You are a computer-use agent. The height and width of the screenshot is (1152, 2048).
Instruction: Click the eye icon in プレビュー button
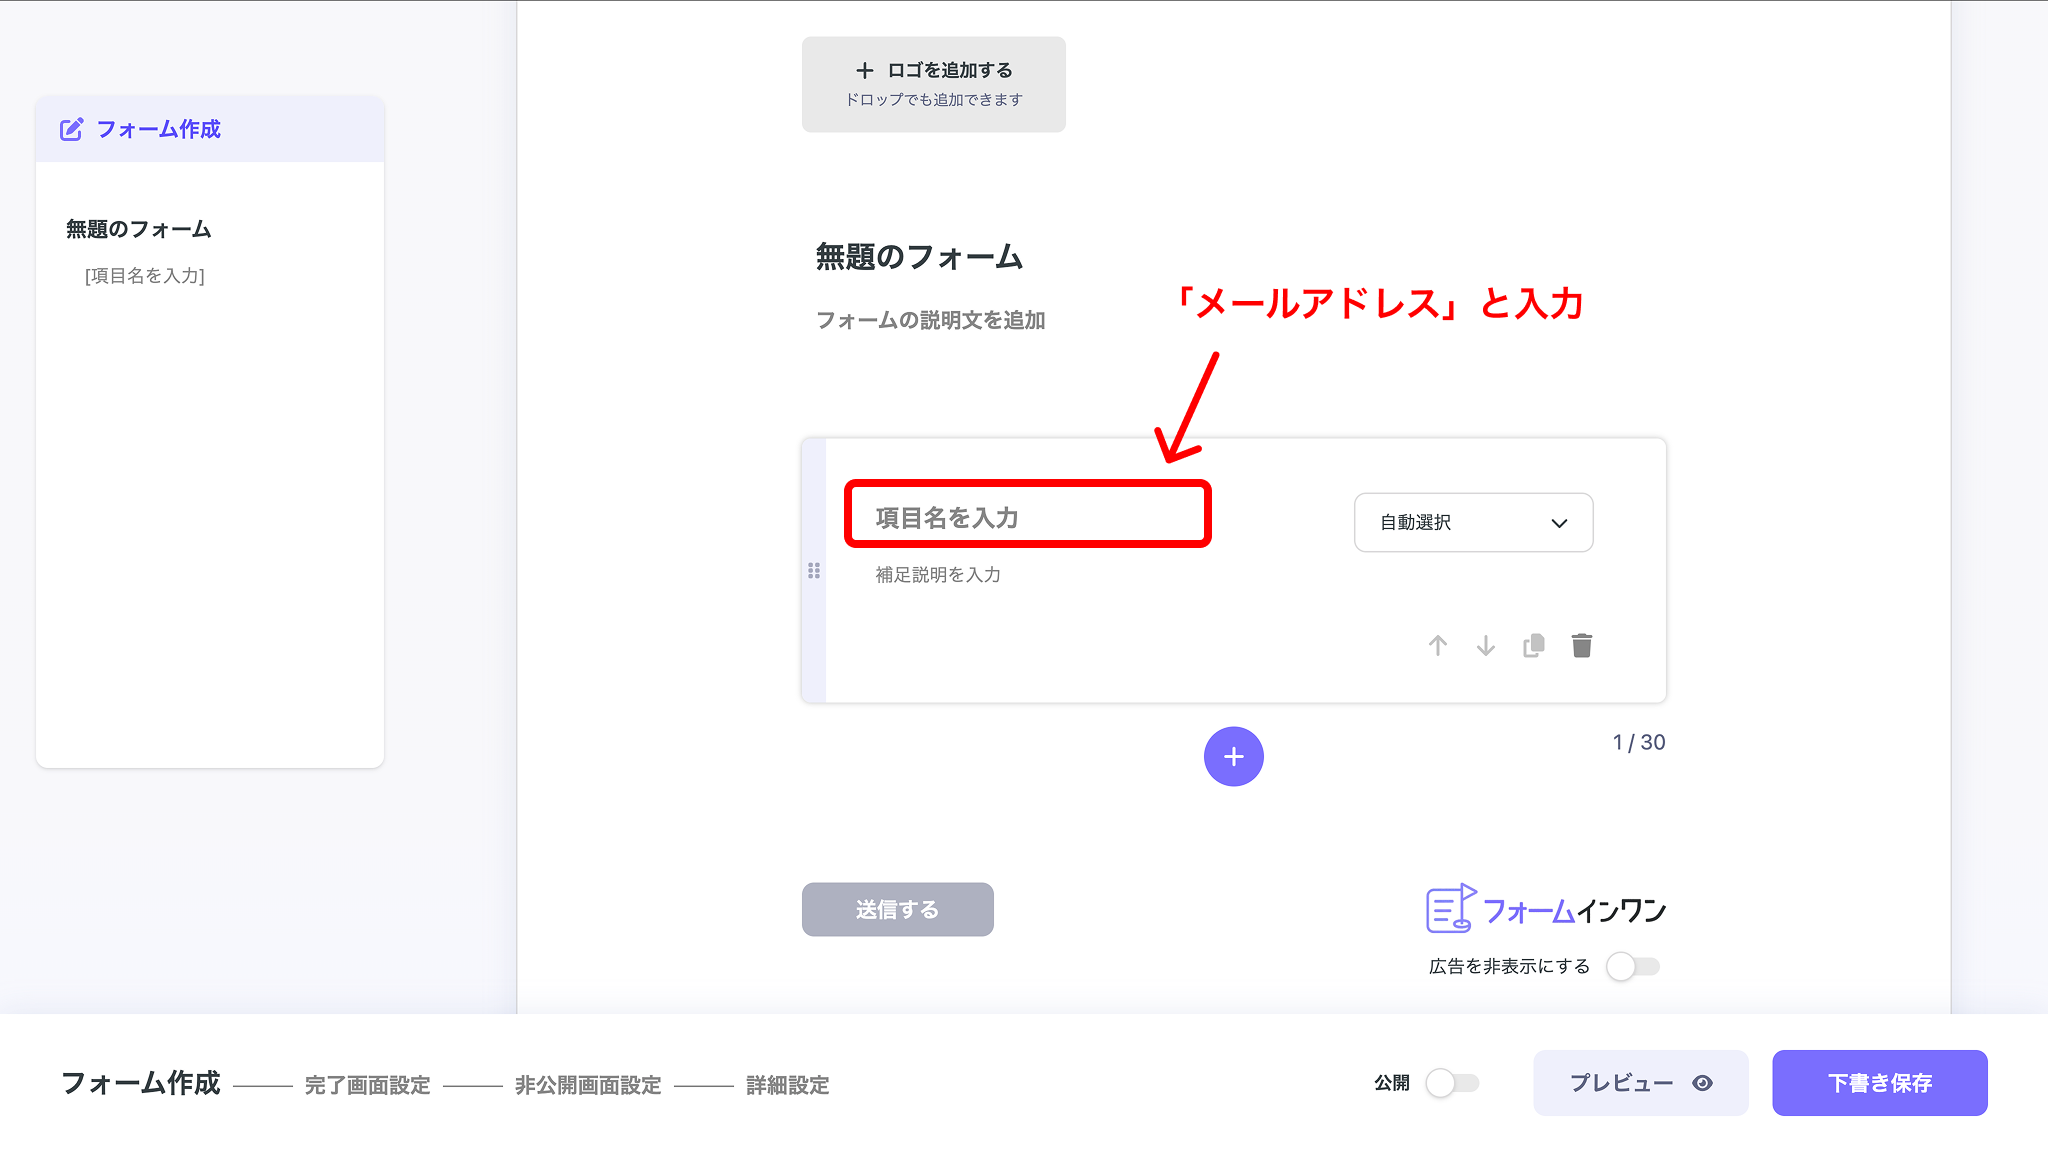click(1703, 1083)
